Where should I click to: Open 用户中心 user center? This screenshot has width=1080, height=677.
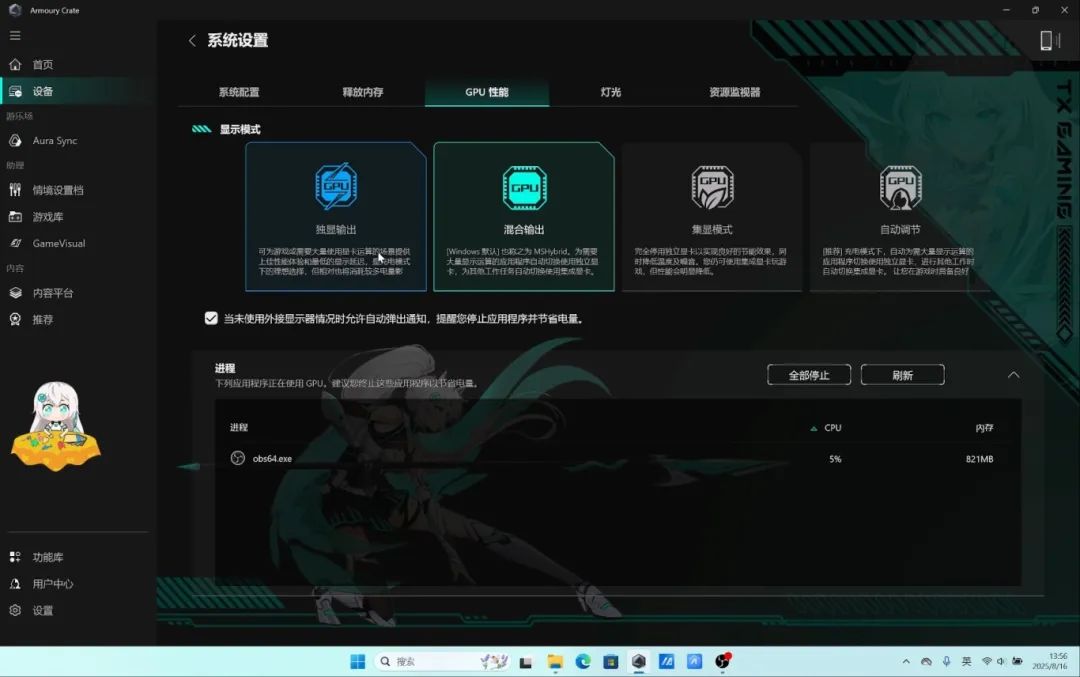click(x=52, y=584)
